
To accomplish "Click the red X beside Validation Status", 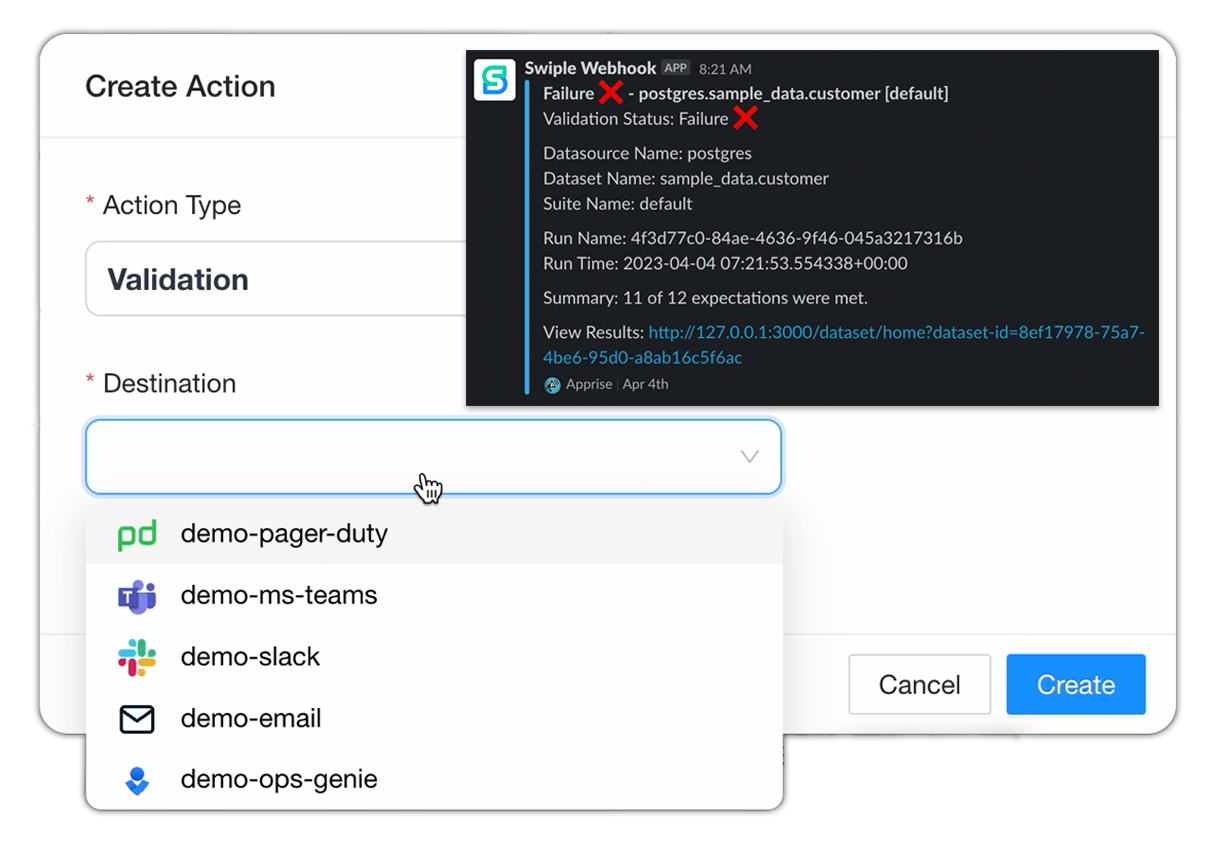I will 745,119.
